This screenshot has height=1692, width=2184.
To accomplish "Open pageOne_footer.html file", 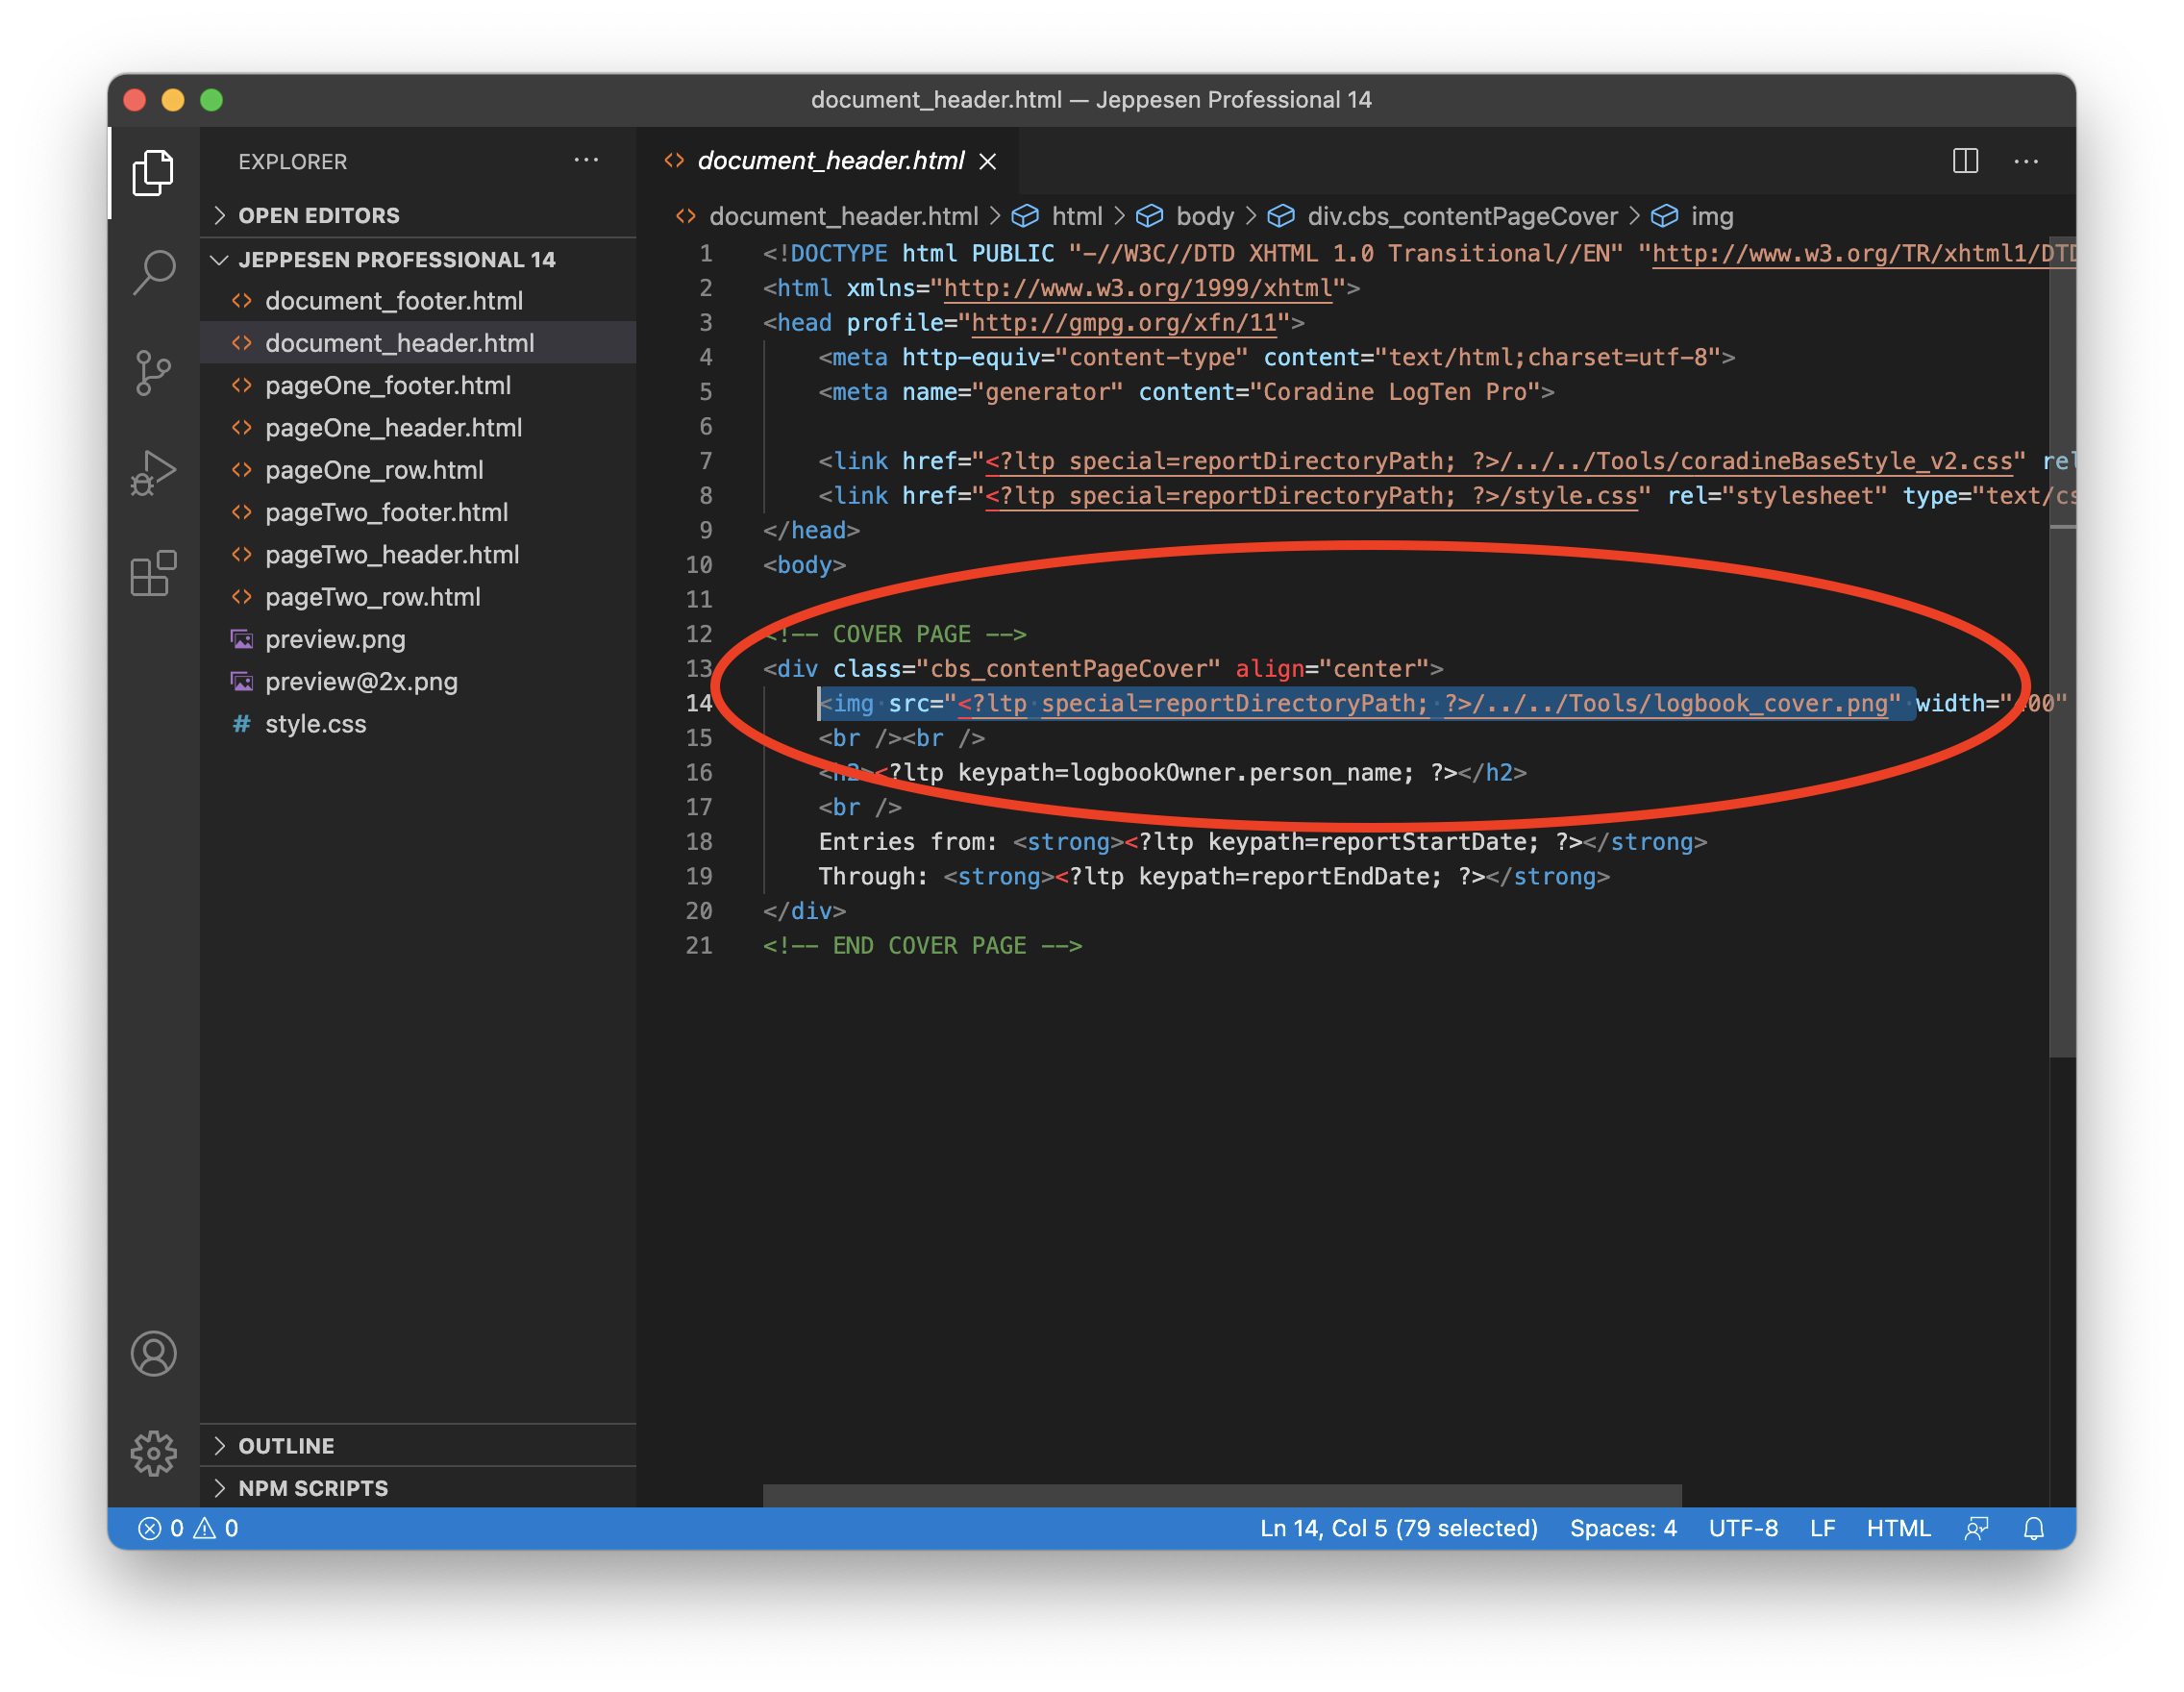I will click(x=418, y=385).
